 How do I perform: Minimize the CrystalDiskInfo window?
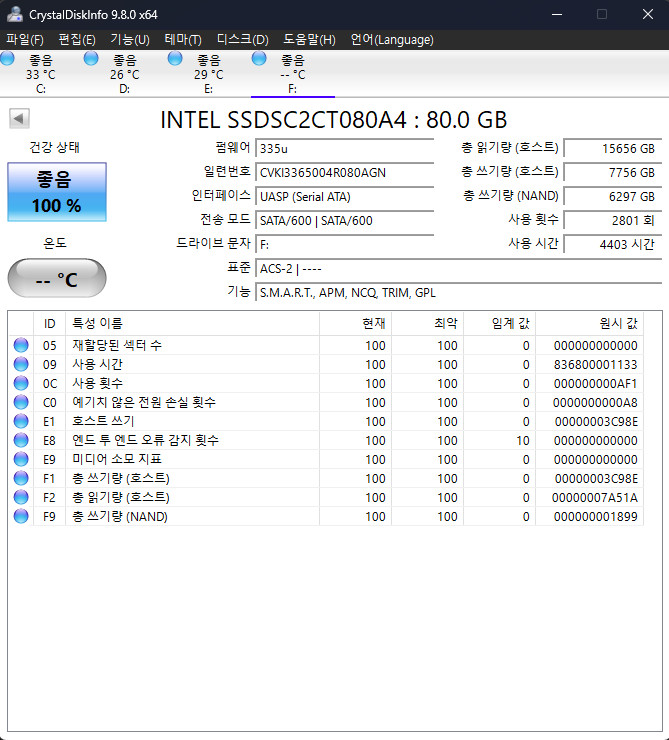point(557,14)
